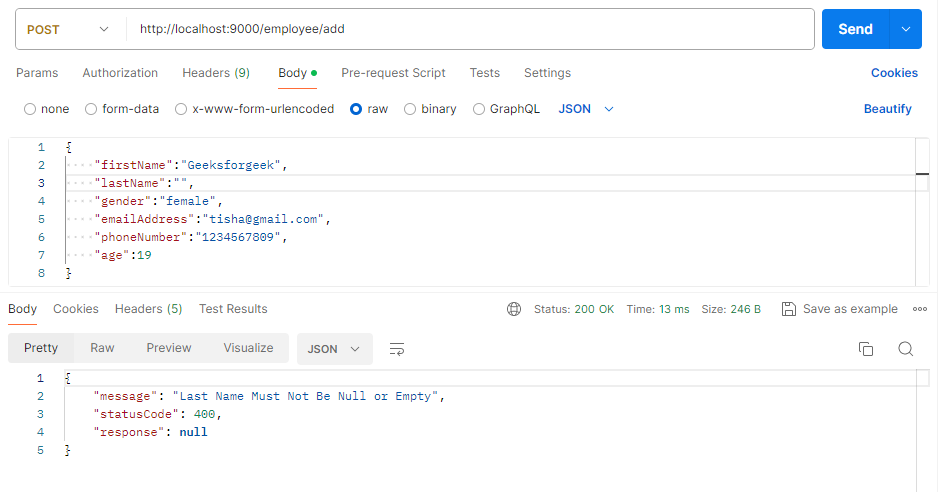Select the form-data radio button
The image size is (939, 492).
pyautogui.click(x=92, y=109)
